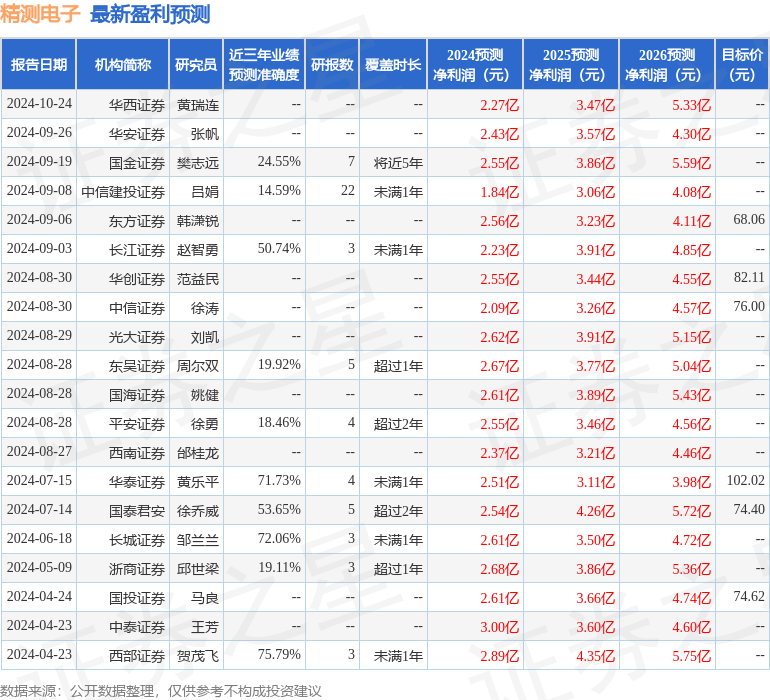Select the 平安证券 institution cell
The width and height of the screenshot is (770, 700).
pyautogui.click(x=123, y=423)
